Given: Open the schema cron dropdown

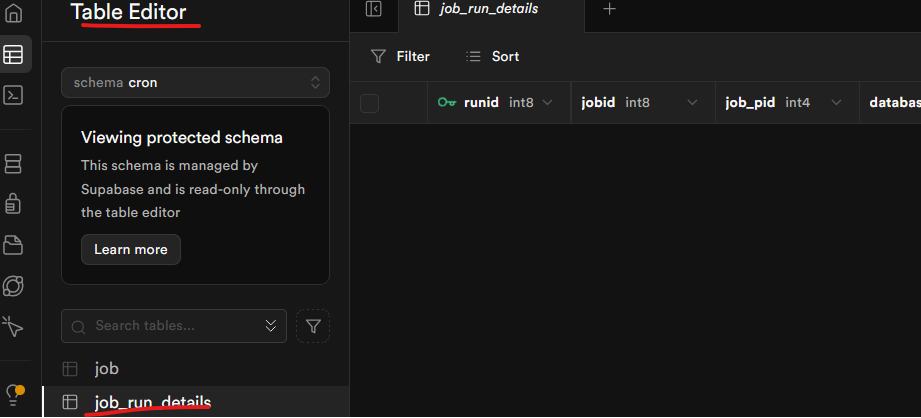Looking at the screenshot, I should click(x=195, y=82).
